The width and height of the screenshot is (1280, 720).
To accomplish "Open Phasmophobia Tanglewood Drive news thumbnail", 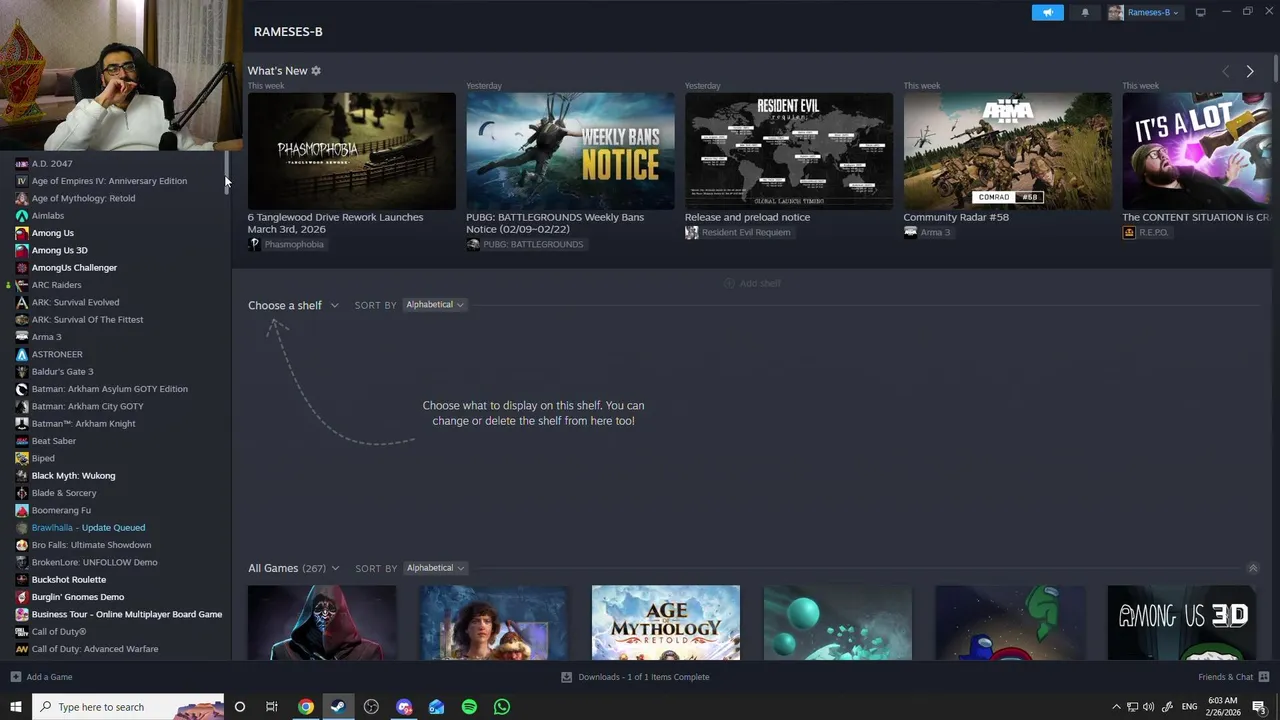I will click(351, 151).
